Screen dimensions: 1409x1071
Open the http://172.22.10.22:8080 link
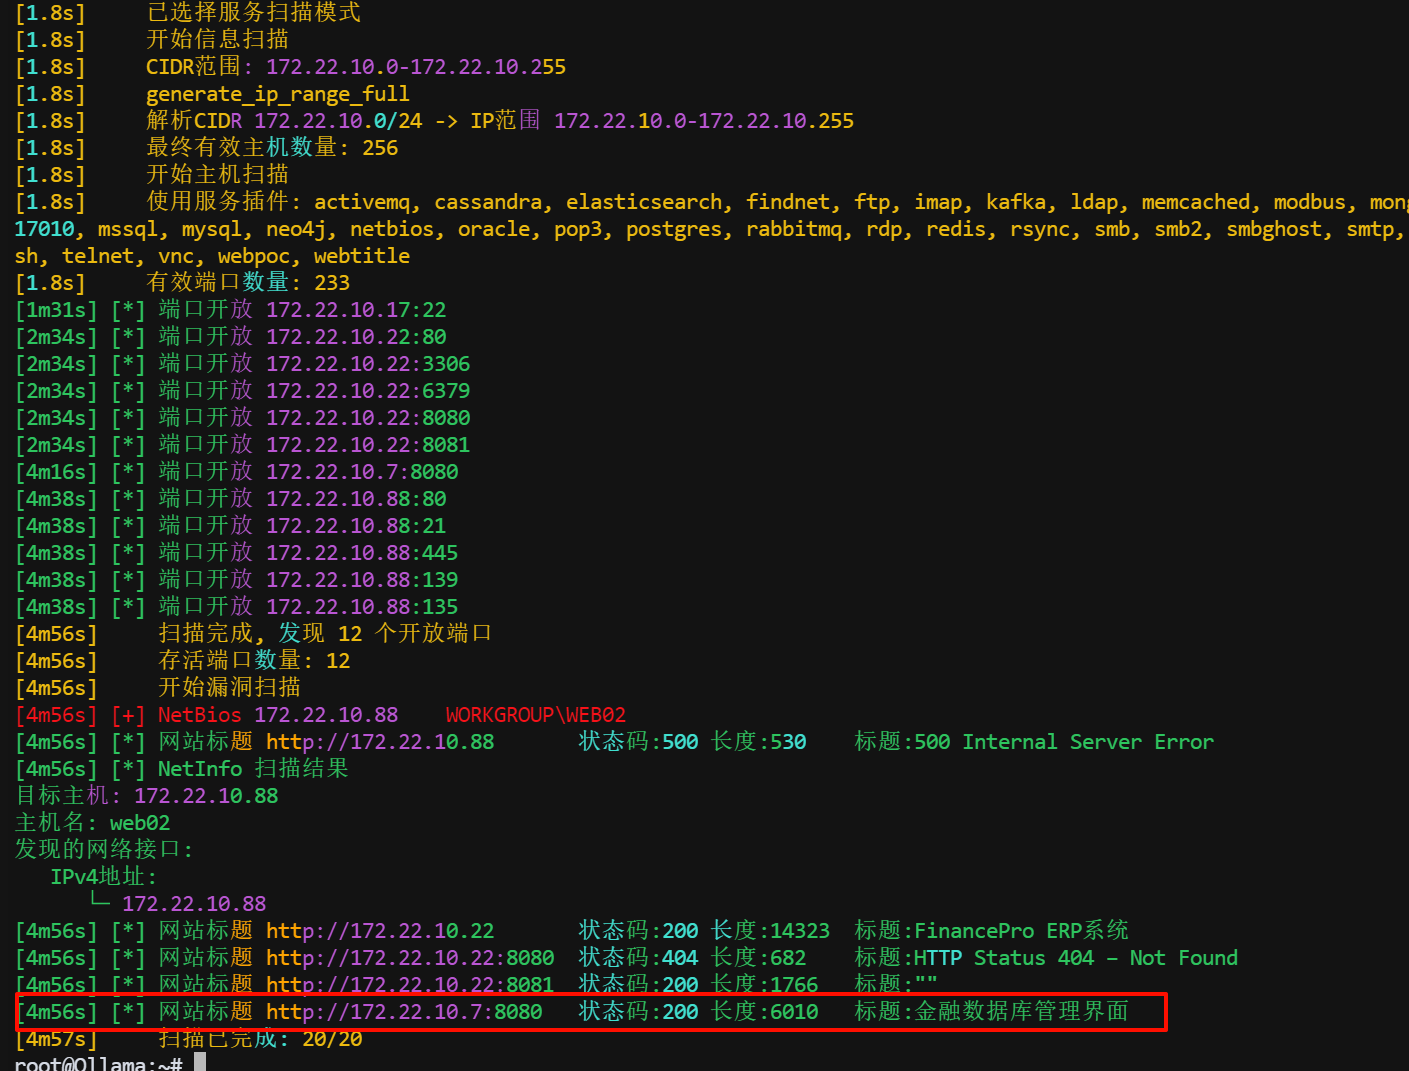point(409,958)
